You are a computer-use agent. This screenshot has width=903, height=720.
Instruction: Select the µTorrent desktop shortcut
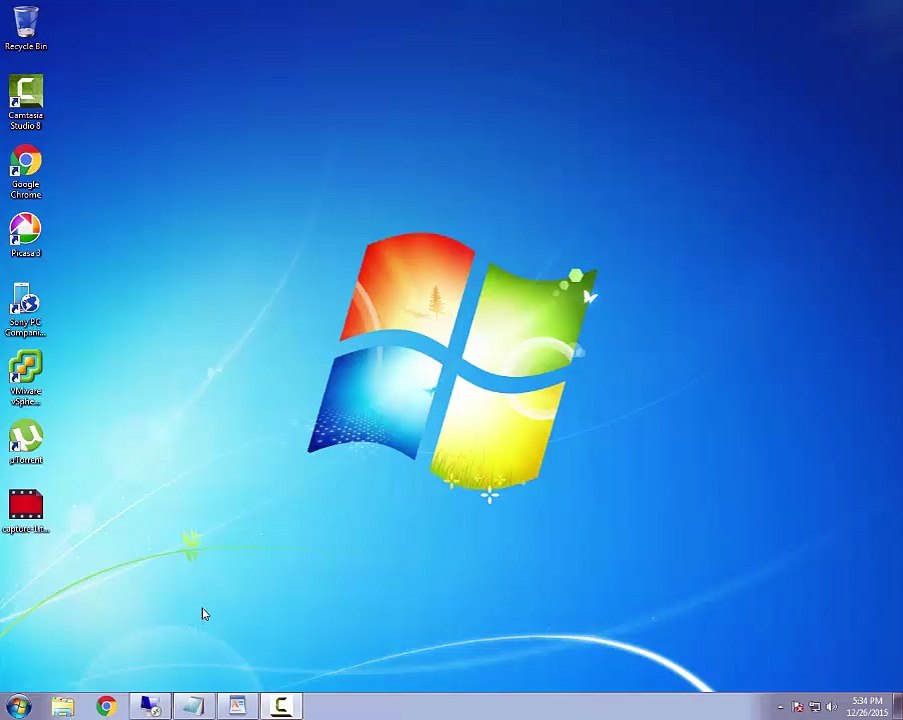pos(26,442)
